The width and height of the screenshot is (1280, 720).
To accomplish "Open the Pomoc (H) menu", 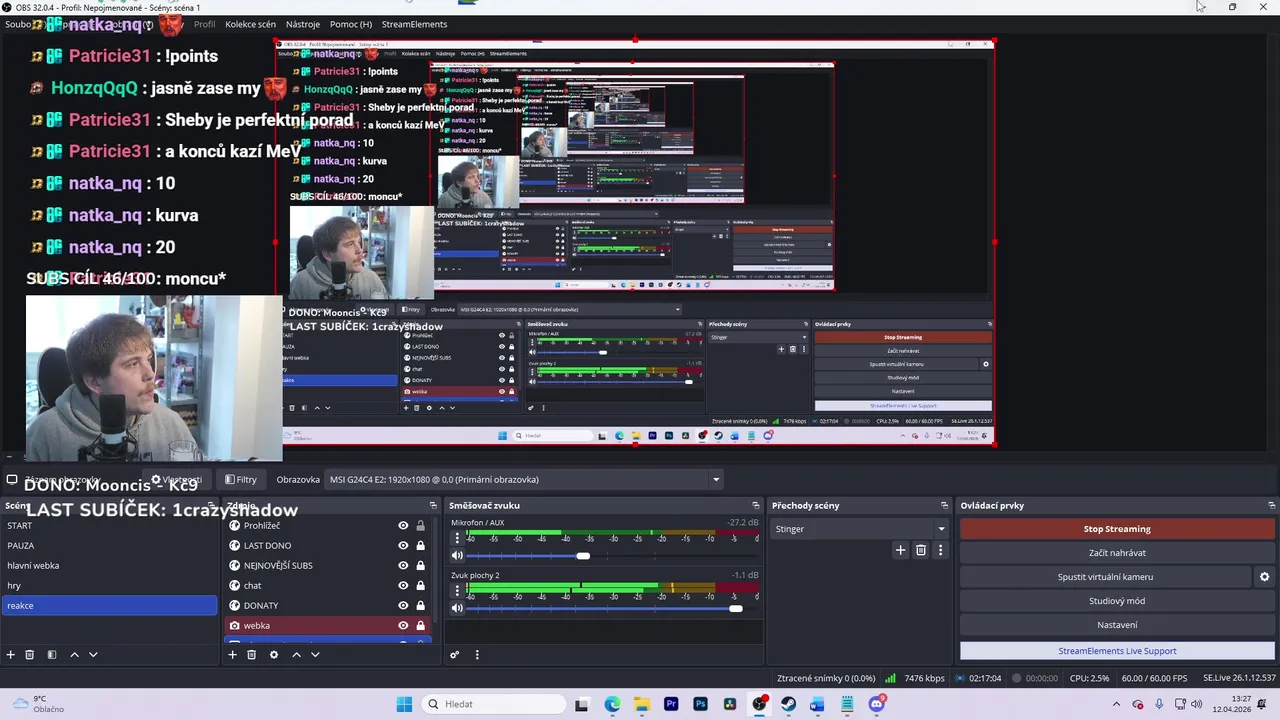I will click(x=351, y=24).
